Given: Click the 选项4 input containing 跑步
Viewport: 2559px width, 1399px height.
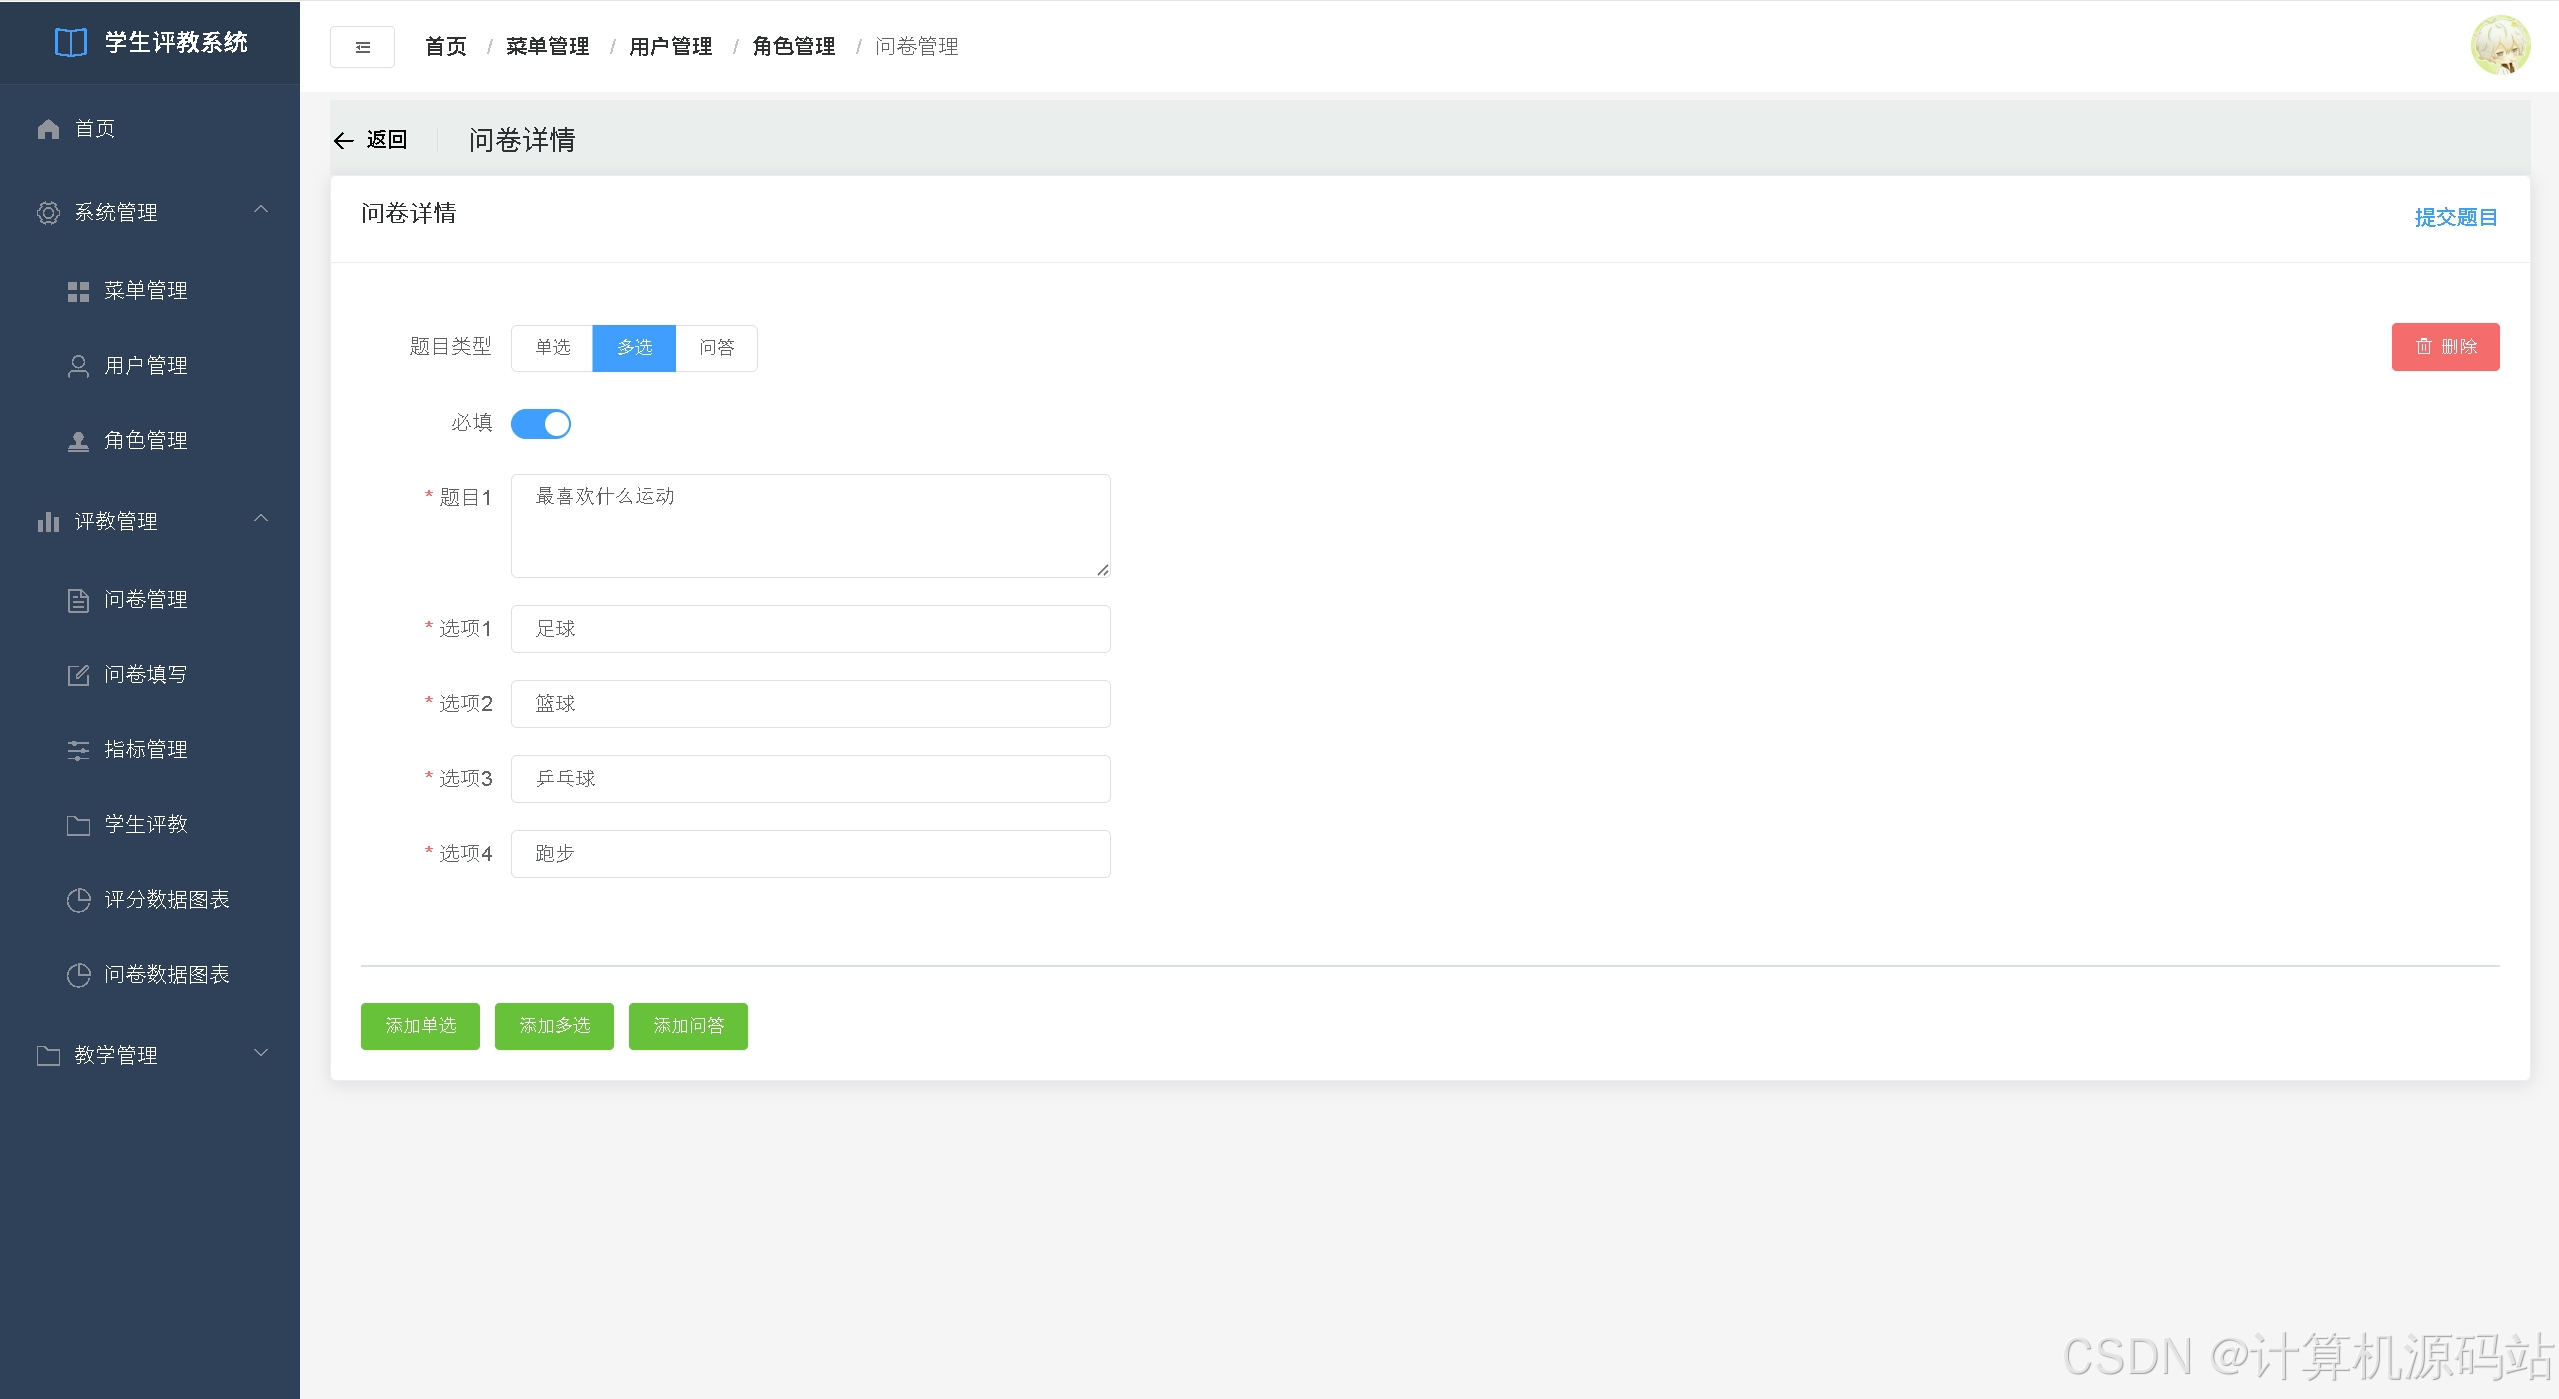Looking at the screenshot, I should (x=811, y=854).
